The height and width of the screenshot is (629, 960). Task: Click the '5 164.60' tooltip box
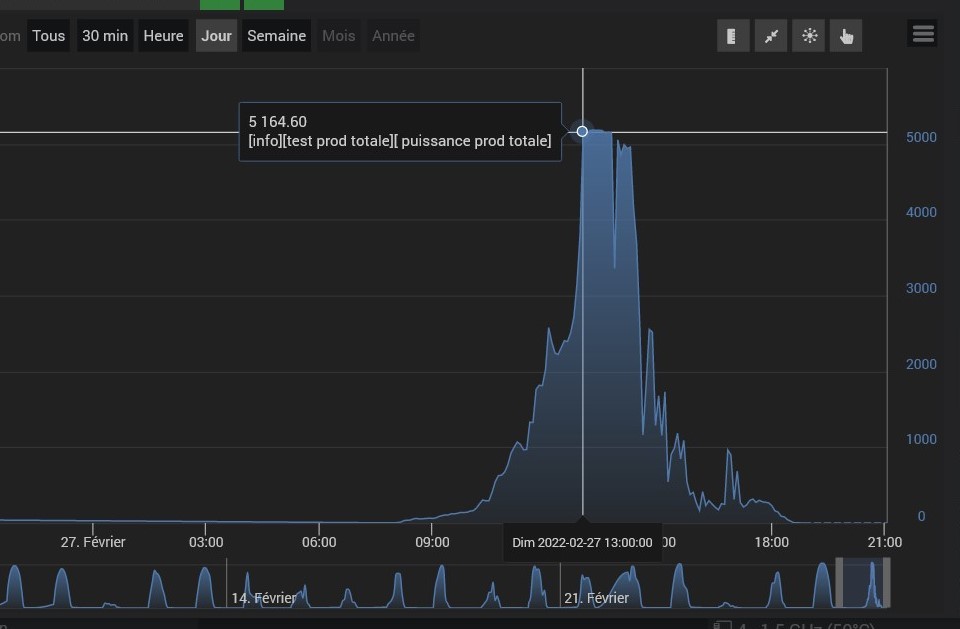click(x=400, y=131)
